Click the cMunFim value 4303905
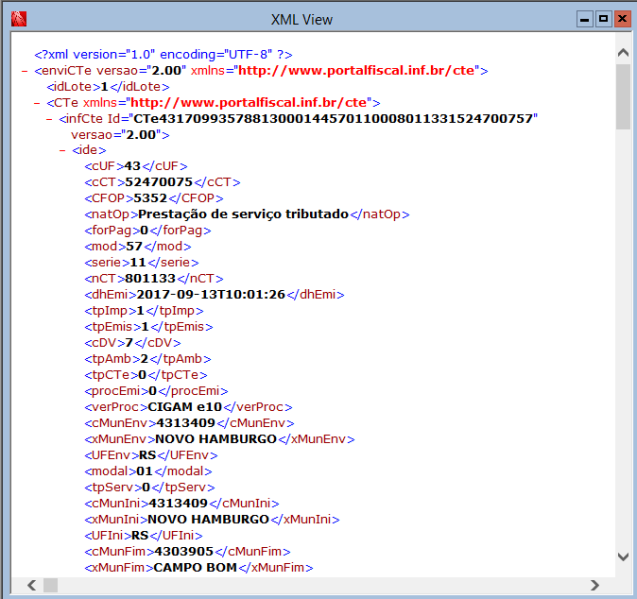The image size is (637, 599). pyautogui.click(x=184, y=551)
